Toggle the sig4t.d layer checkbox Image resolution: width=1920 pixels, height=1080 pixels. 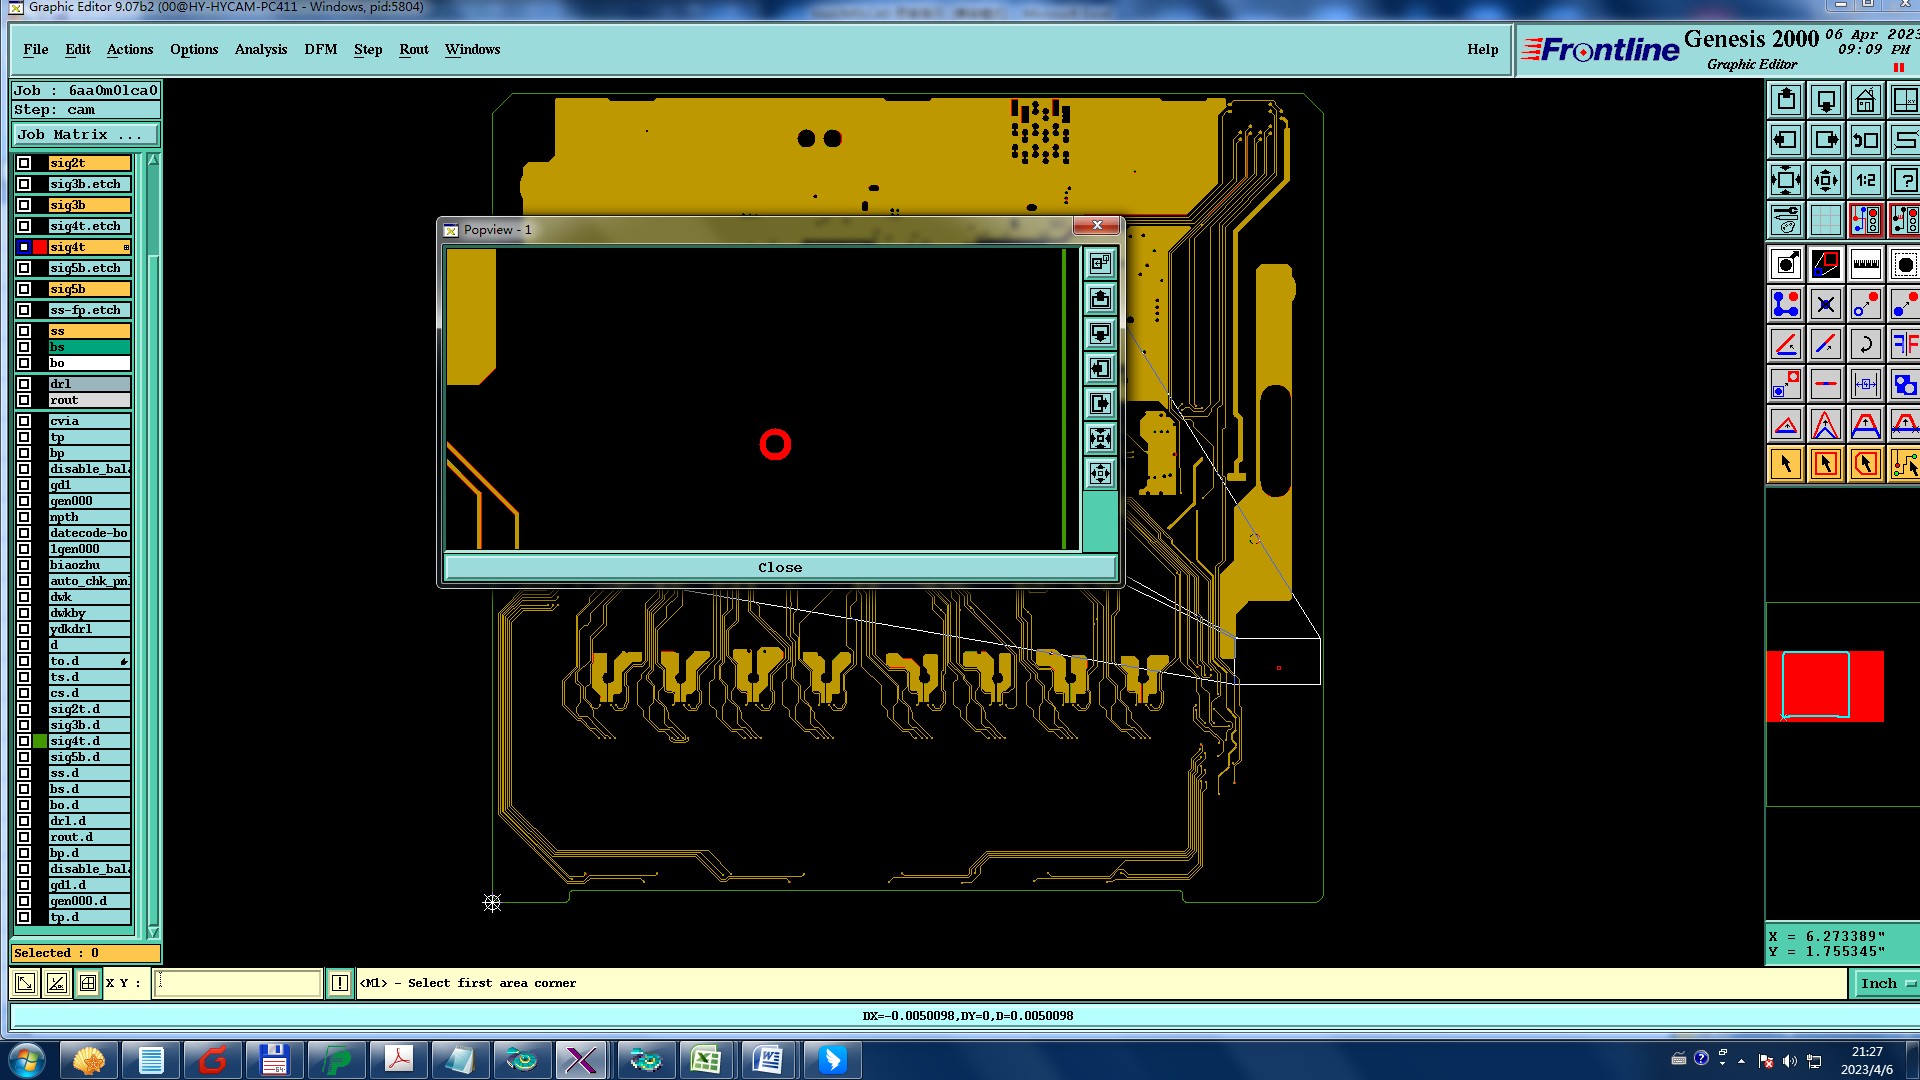(x=24, y=741)
